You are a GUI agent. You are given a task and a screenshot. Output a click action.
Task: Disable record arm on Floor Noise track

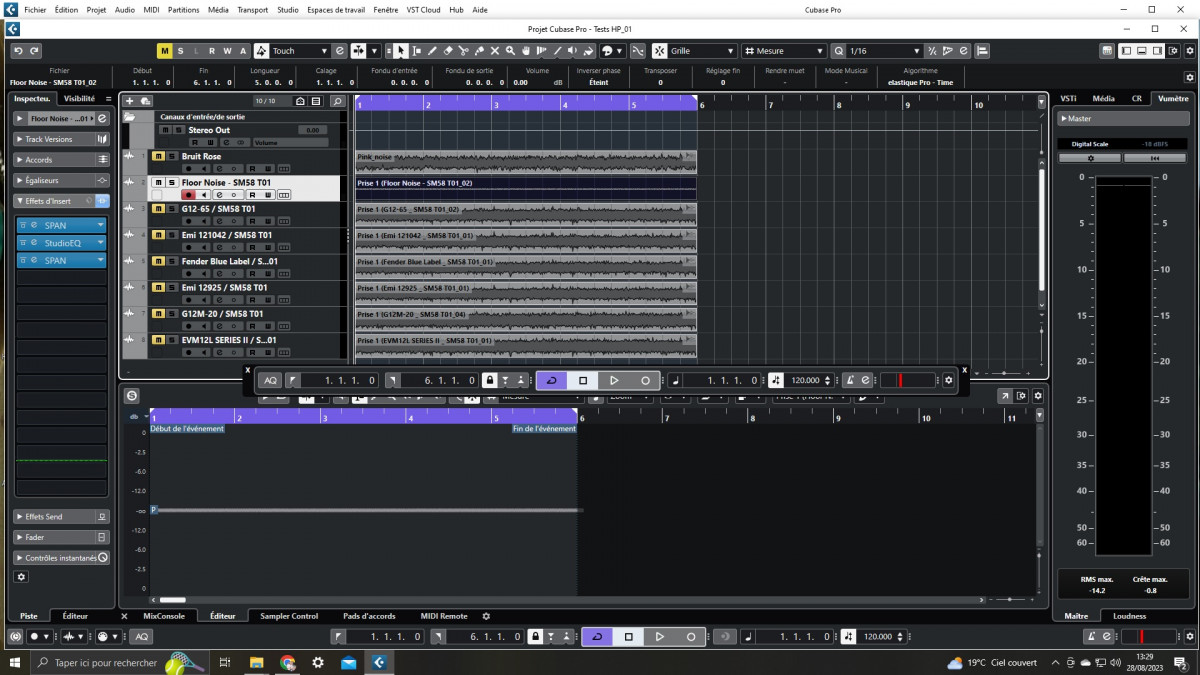188,195
